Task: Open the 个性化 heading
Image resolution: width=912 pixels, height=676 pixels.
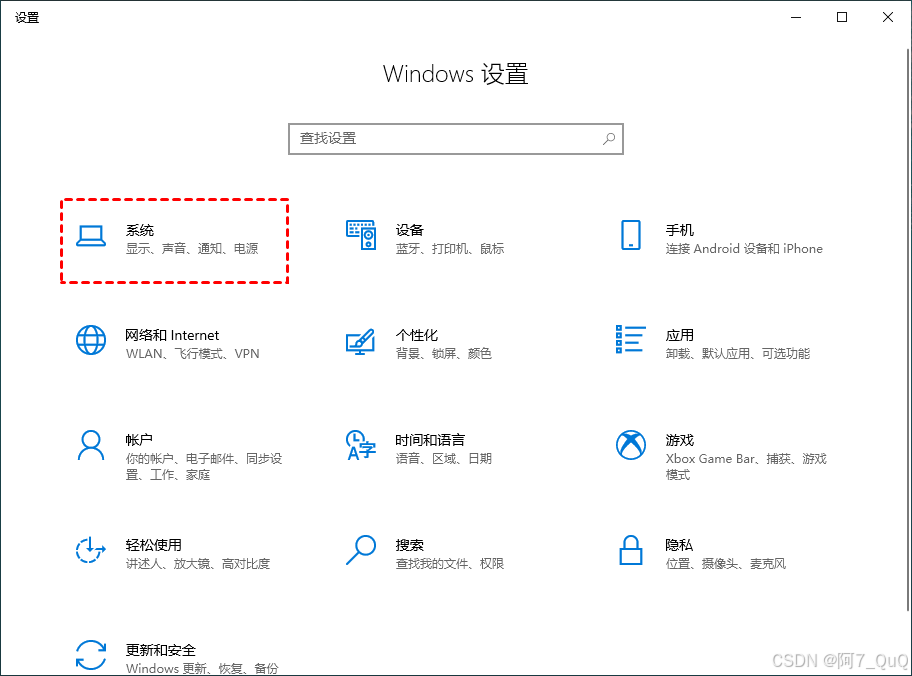Action: click(x=416, y=335)
